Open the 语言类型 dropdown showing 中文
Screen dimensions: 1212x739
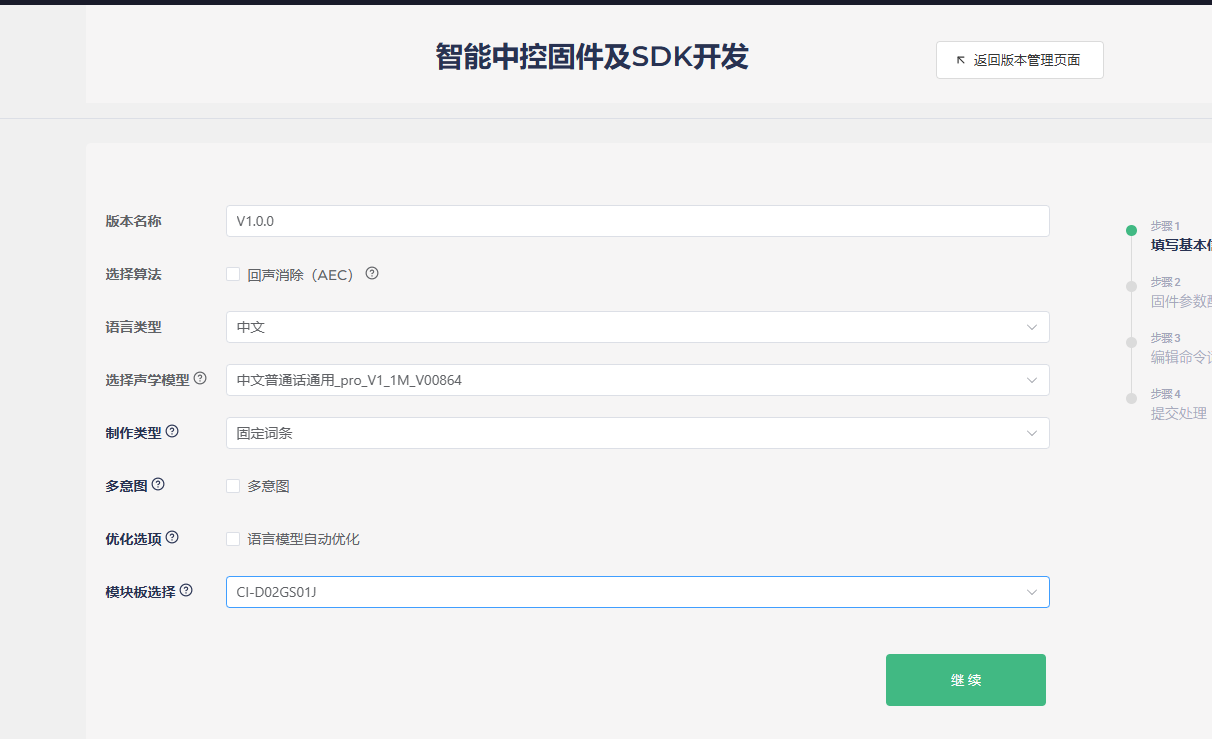pyautogui.click(x=637, y=327)
